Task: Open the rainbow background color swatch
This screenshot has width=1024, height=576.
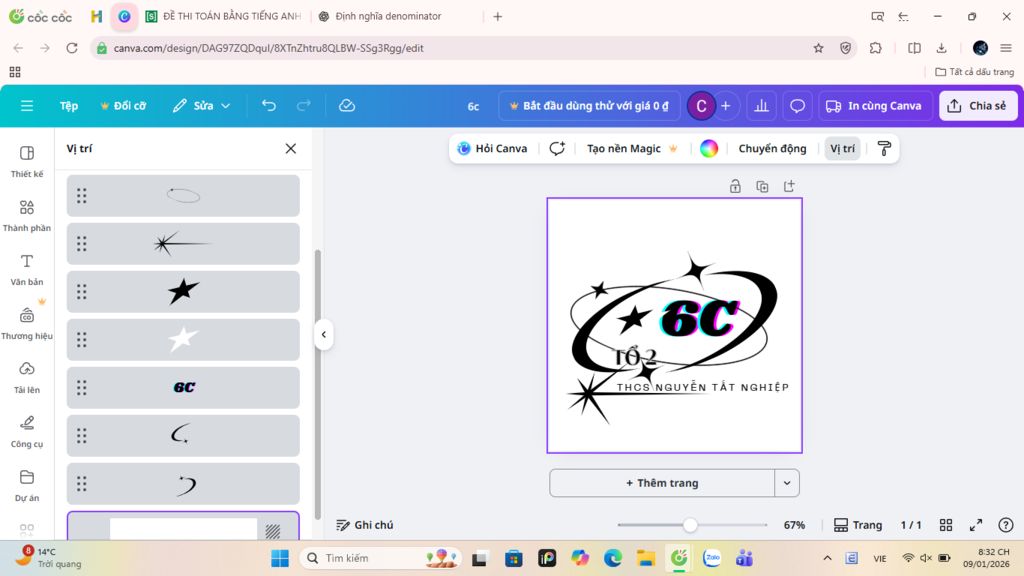Action: point(709,148)
